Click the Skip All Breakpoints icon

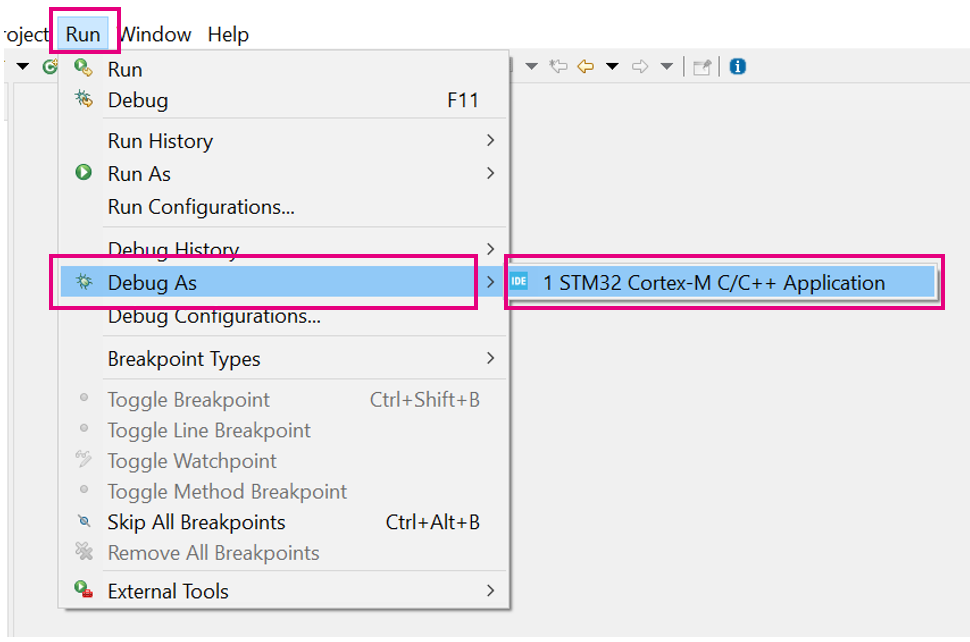point(86,522)
